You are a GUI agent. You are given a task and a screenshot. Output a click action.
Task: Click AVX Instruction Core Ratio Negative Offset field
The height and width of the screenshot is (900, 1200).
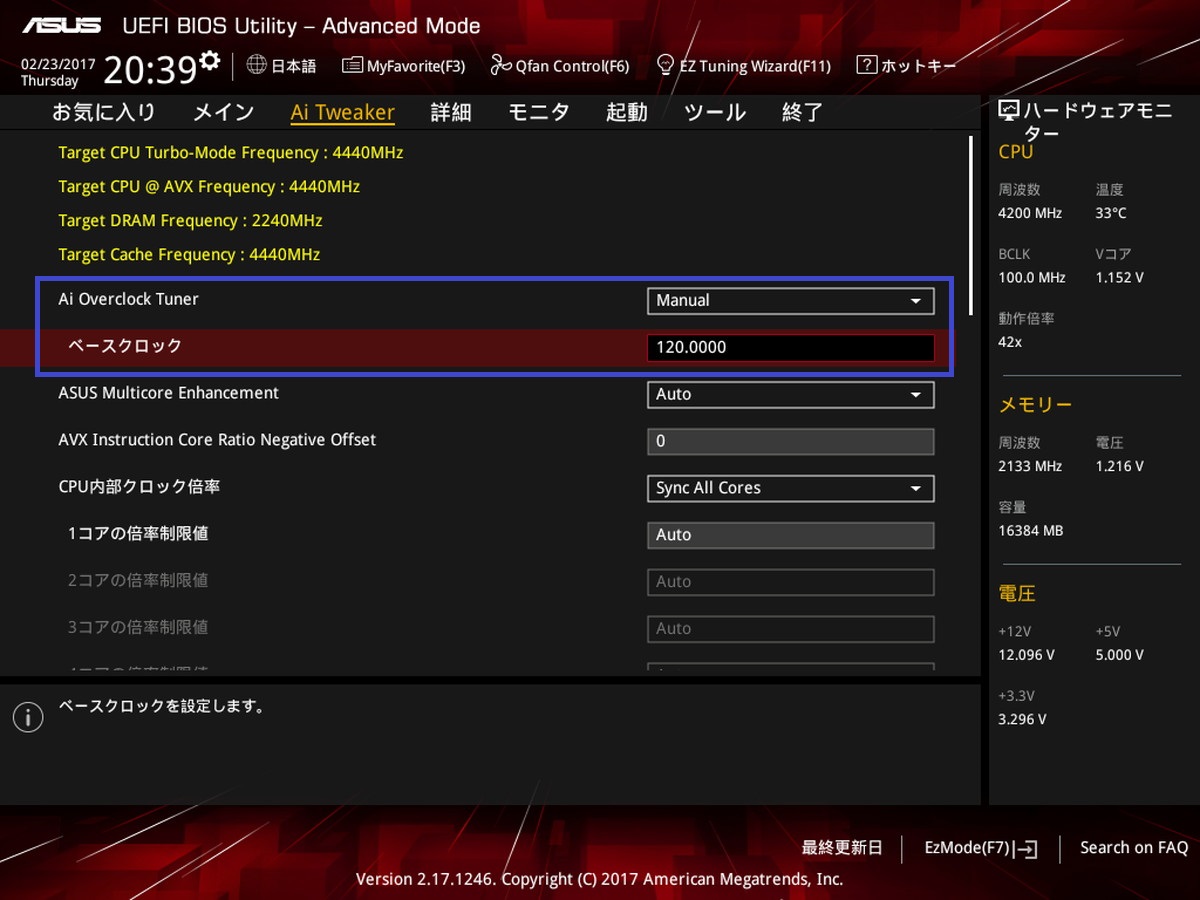click(x=790, y=441)
